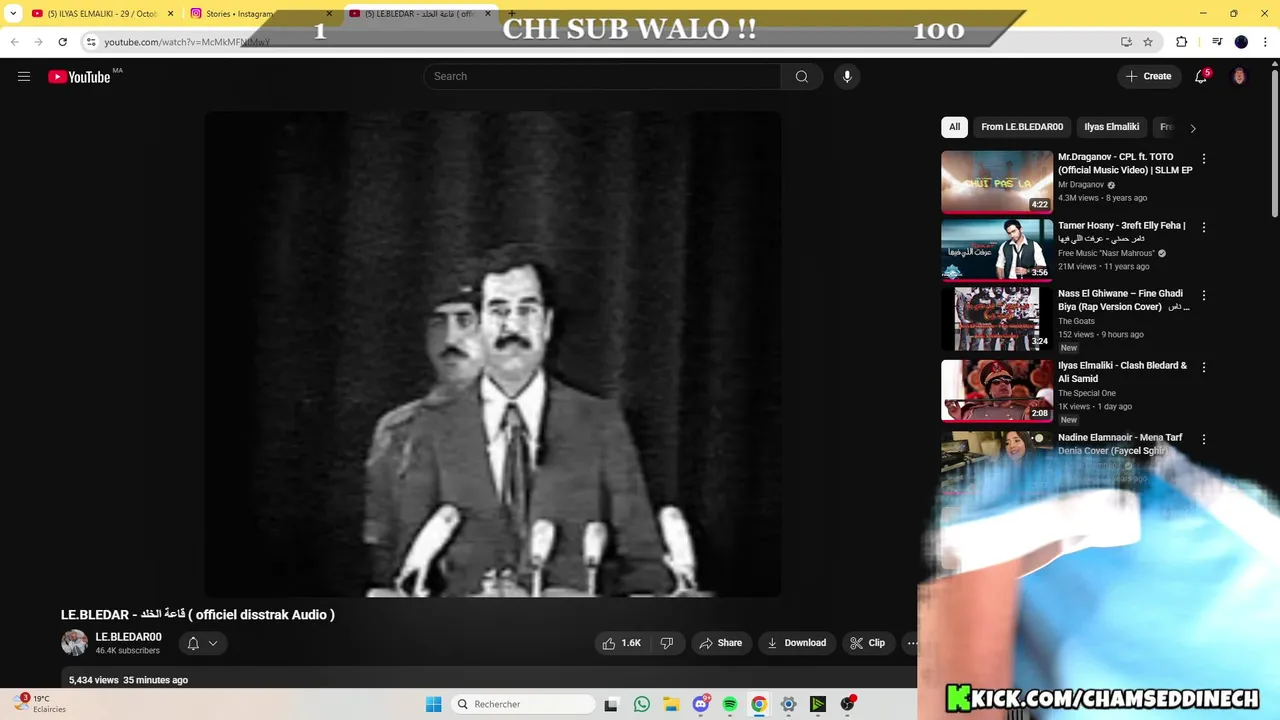Screen dimensions: 1280x720
Task: Open Nass El Ghiwane thumbnail 3:24
Action: click(997, 318)
